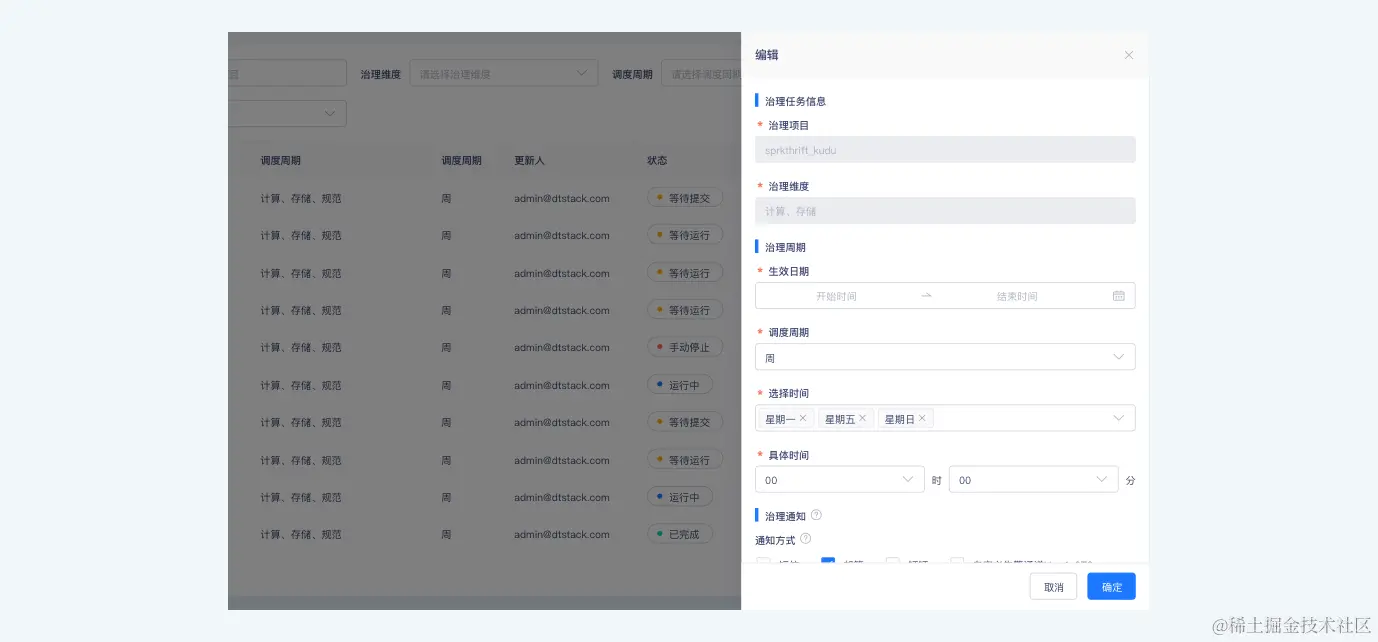The width and height of the screenshot is (1378, 642).
Task: Click the disabled 治理维度 field 计算、存储
Action: [945, 211]
